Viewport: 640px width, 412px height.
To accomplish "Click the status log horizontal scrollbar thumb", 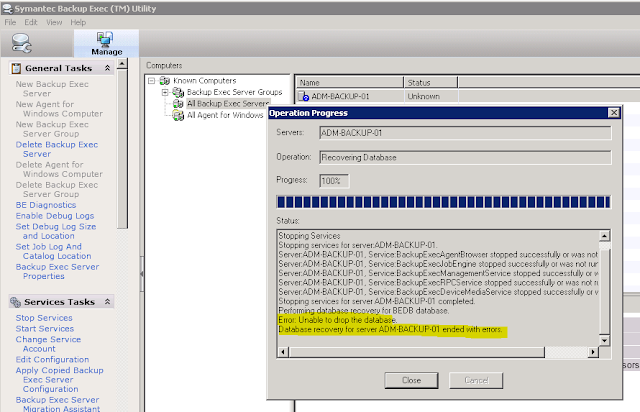I will 416,352.
